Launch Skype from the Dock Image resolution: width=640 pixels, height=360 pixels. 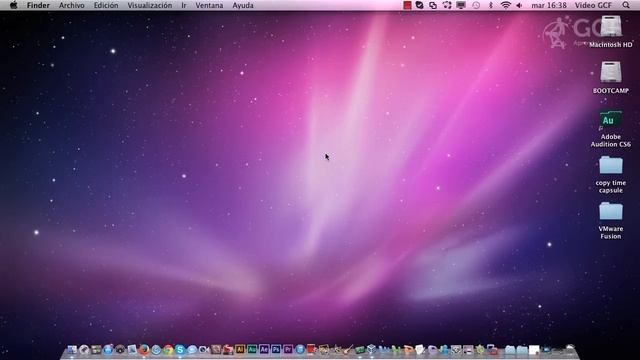click(x=180, y=350)
